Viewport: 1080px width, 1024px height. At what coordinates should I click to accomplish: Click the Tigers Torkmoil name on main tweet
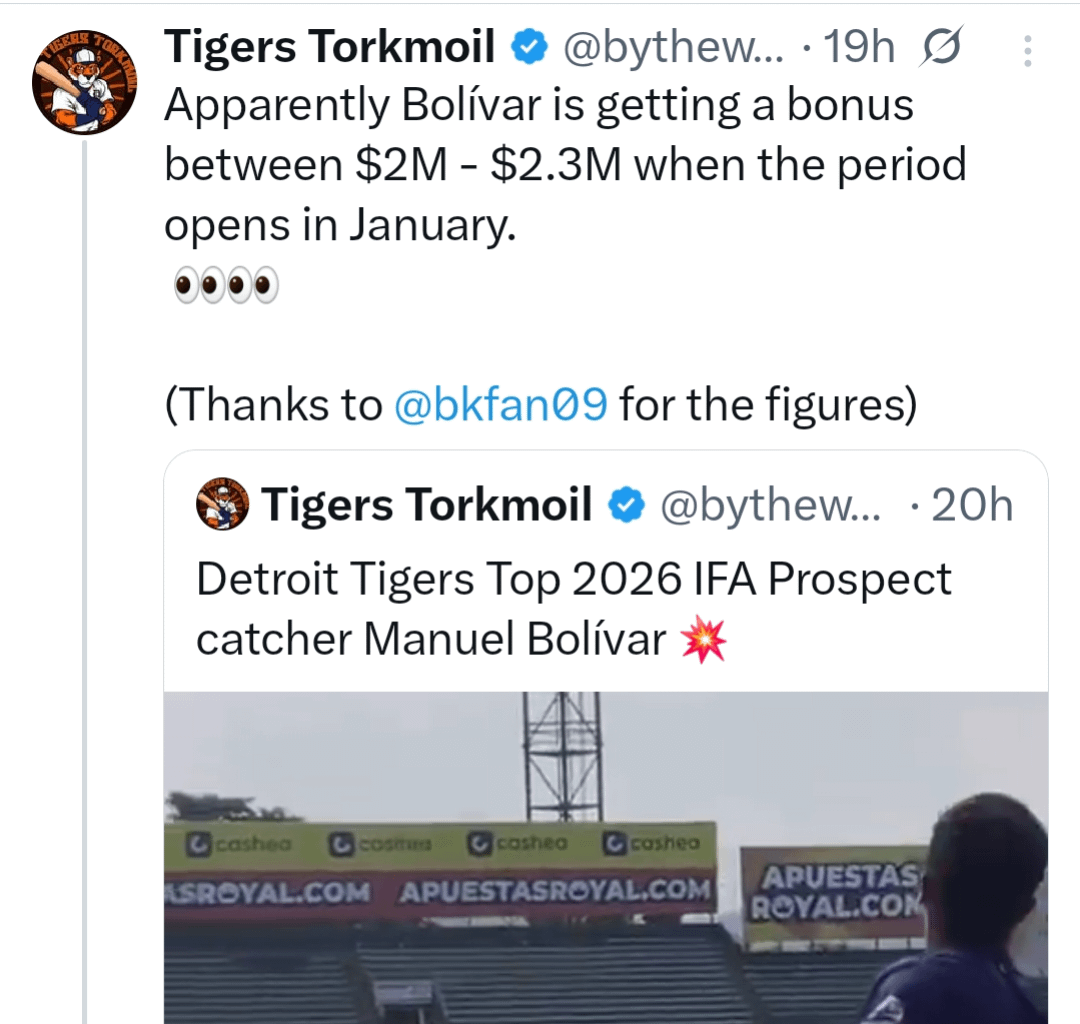point(329,46)
